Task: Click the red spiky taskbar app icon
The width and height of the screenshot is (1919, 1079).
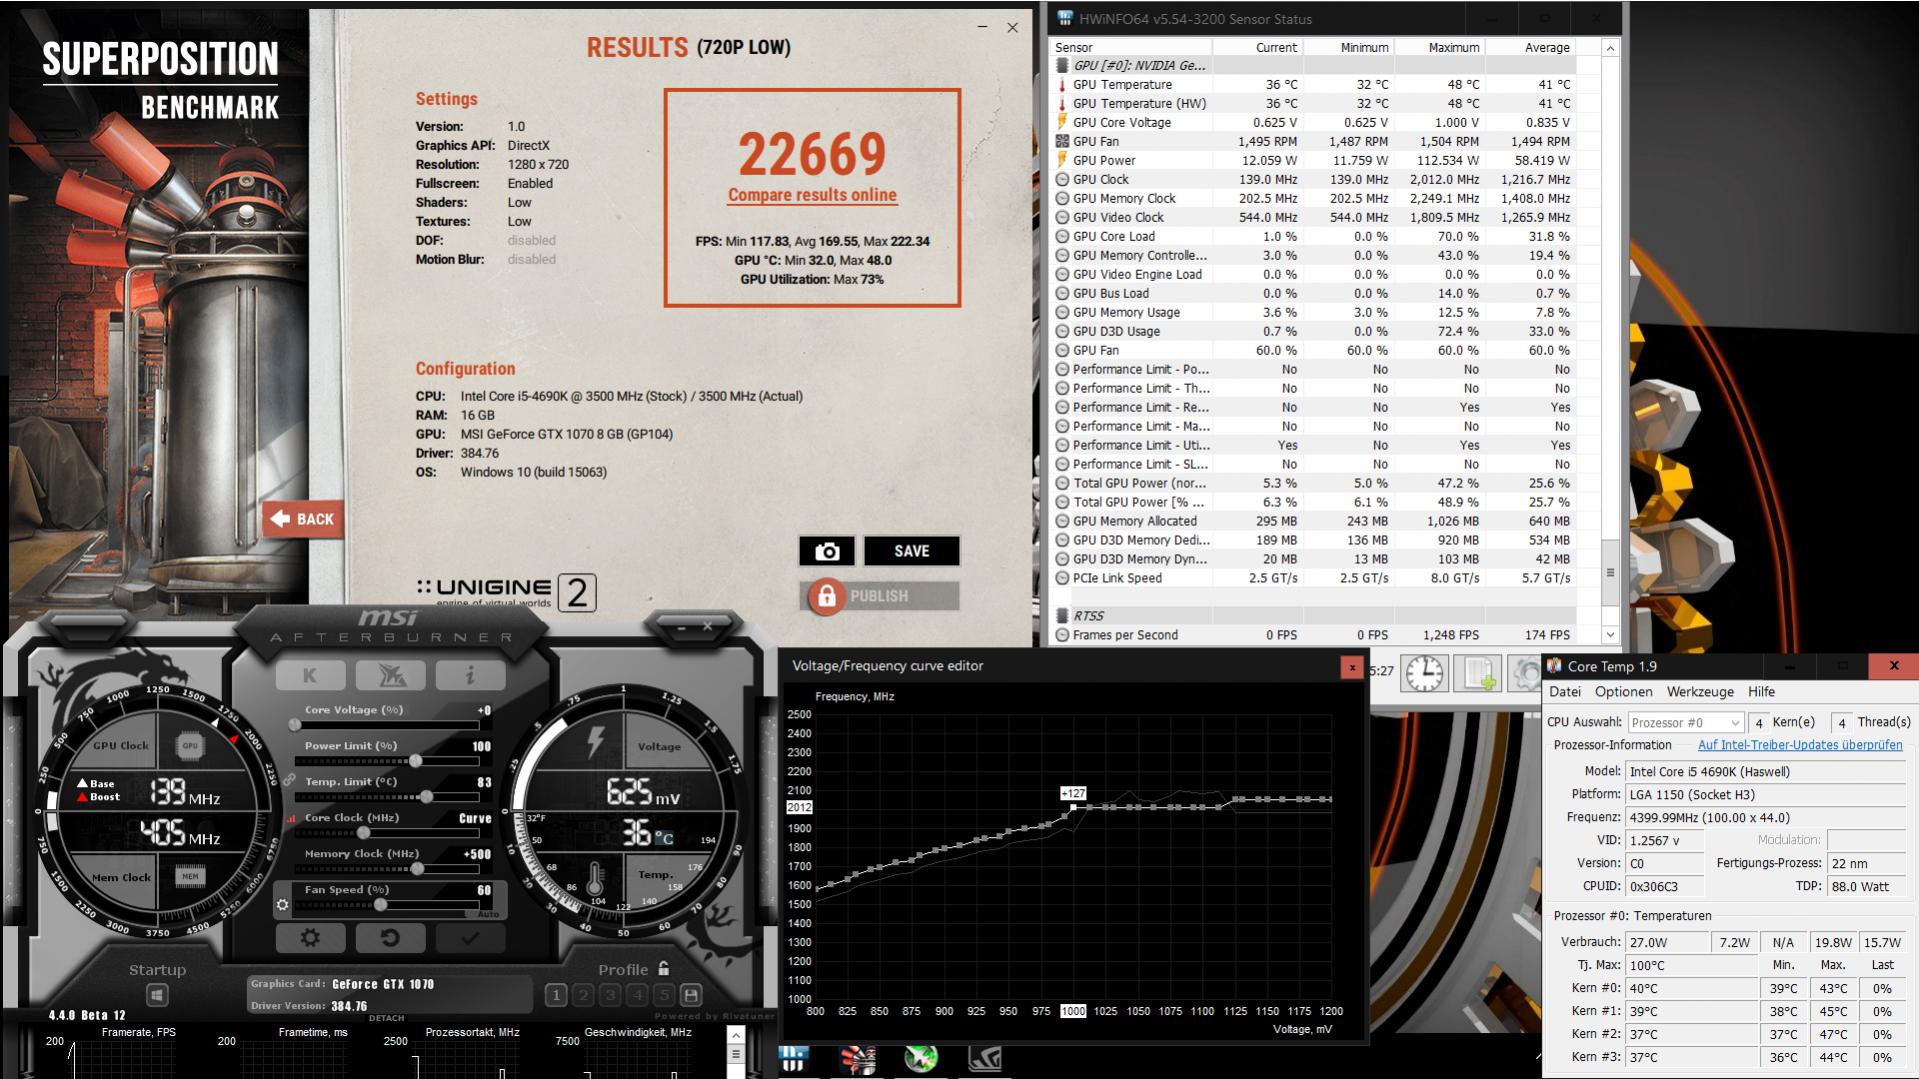Action: (x=858, y=1058)
